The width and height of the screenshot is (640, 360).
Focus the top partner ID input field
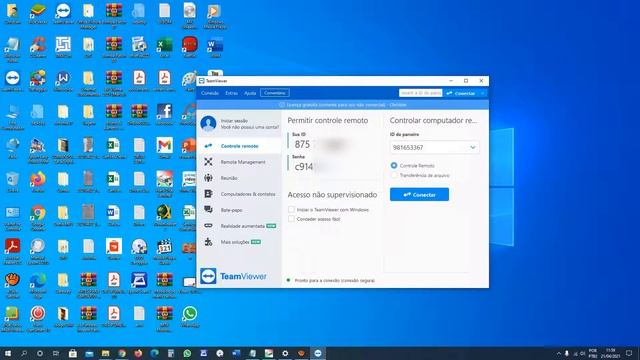pyautogui.click(x=420, y=93)
